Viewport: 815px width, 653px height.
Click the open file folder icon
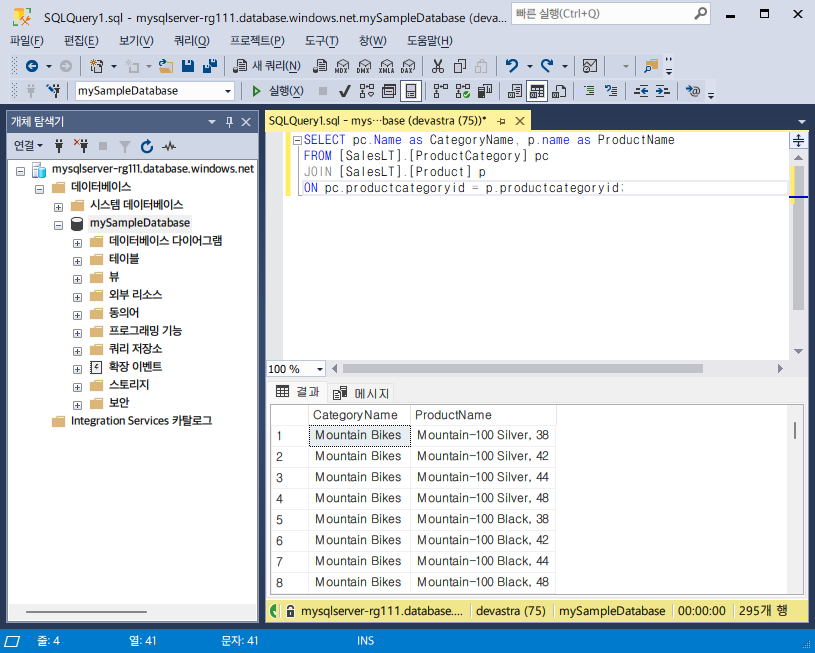166,66
